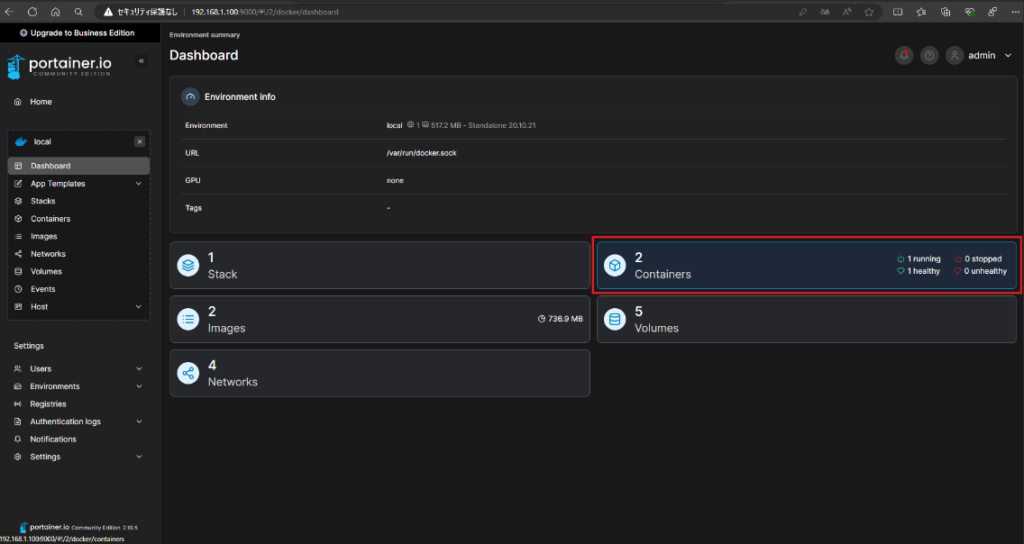
Task: Click the '1 healthy' containers status
Action: [x=918, y=271]
